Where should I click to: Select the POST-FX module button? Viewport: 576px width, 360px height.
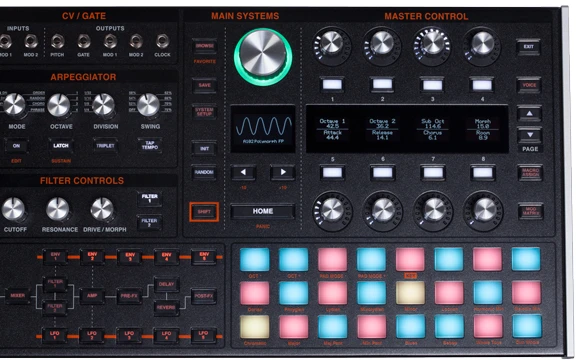[x=204, y=296]
